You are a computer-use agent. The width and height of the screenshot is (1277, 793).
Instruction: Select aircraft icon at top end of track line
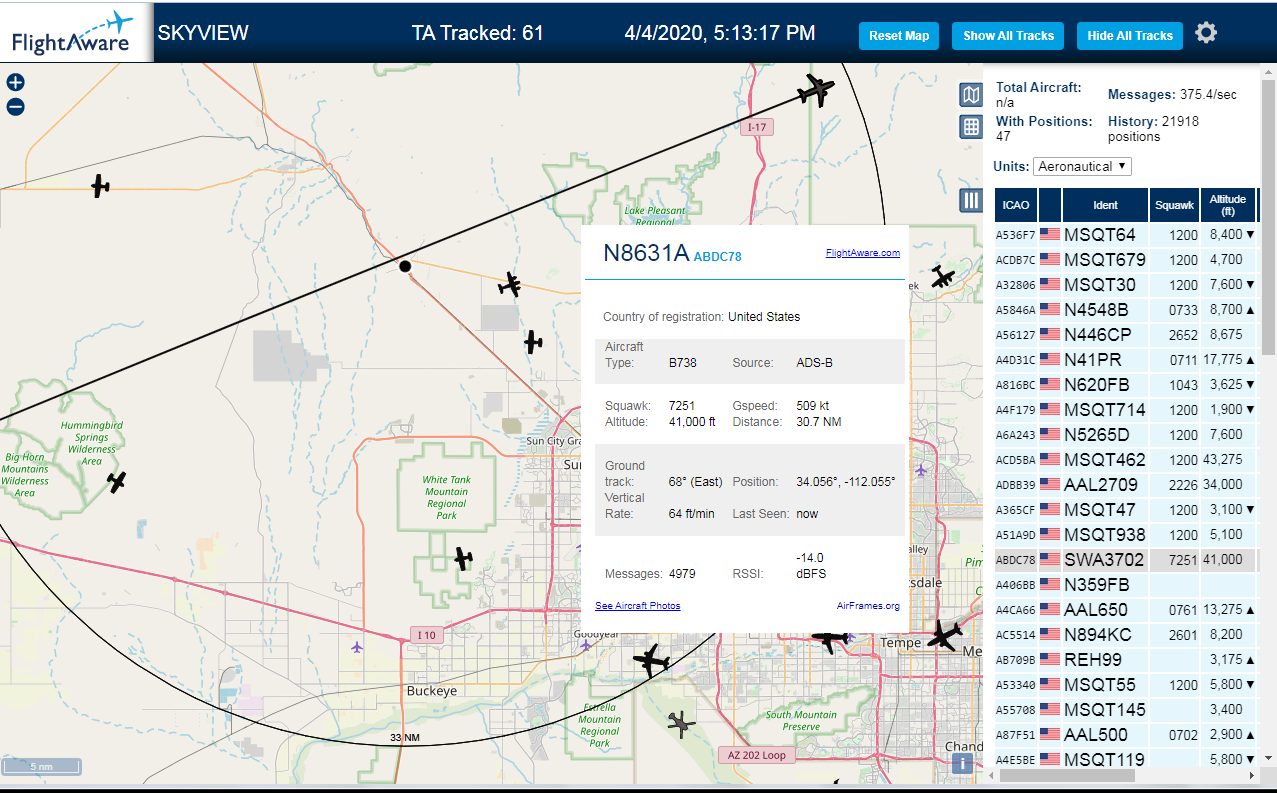coord(816,91)
